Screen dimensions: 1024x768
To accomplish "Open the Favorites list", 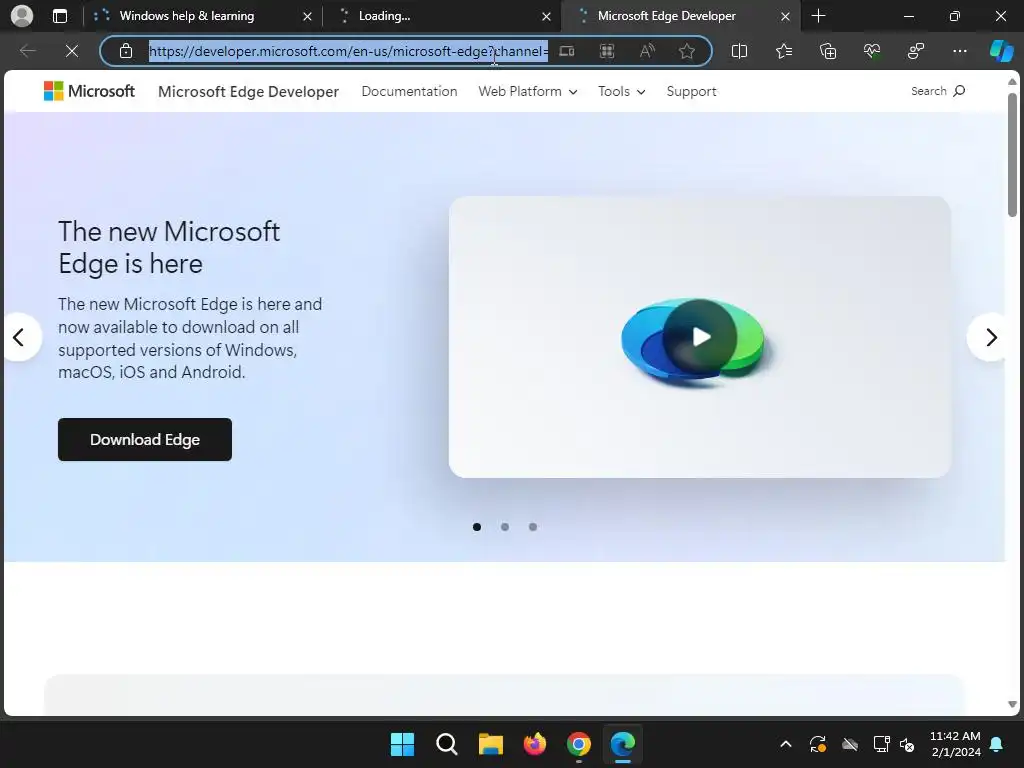I will [x=784, y=51].
